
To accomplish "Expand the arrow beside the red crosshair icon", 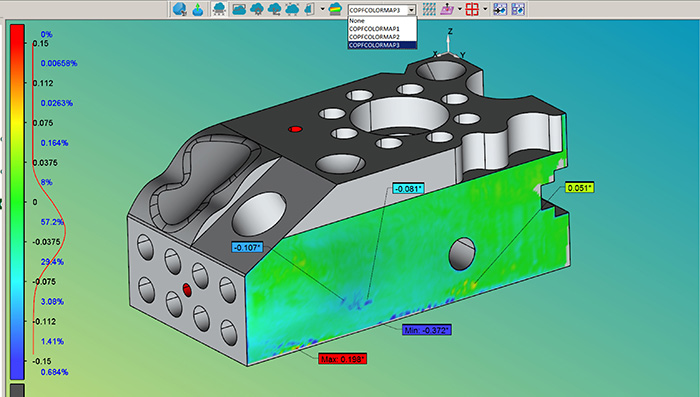I will tap(485, 9).
